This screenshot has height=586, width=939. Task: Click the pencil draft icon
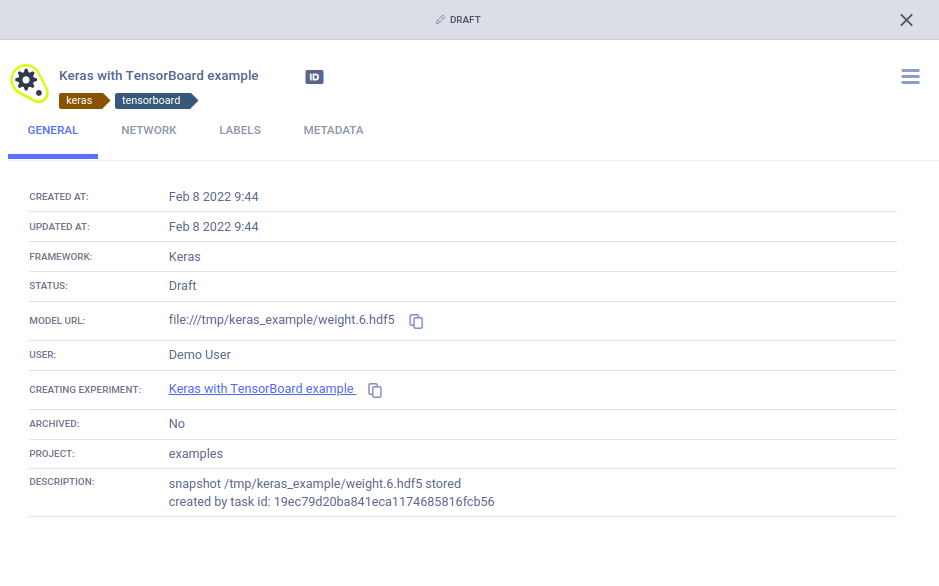(x=440, y=20)
